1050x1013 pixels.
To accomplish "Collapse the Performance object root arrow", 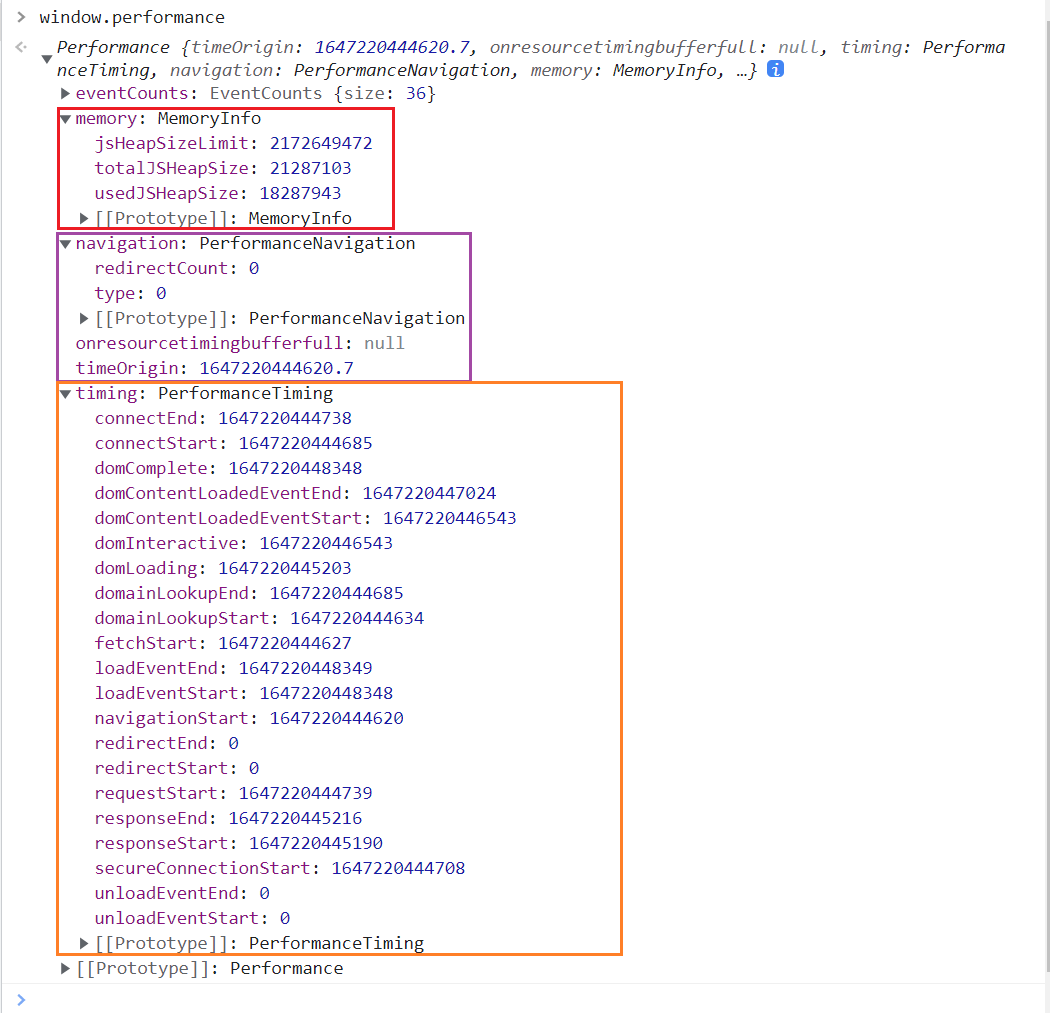I will pyautogui.click(x=47, y=59).
